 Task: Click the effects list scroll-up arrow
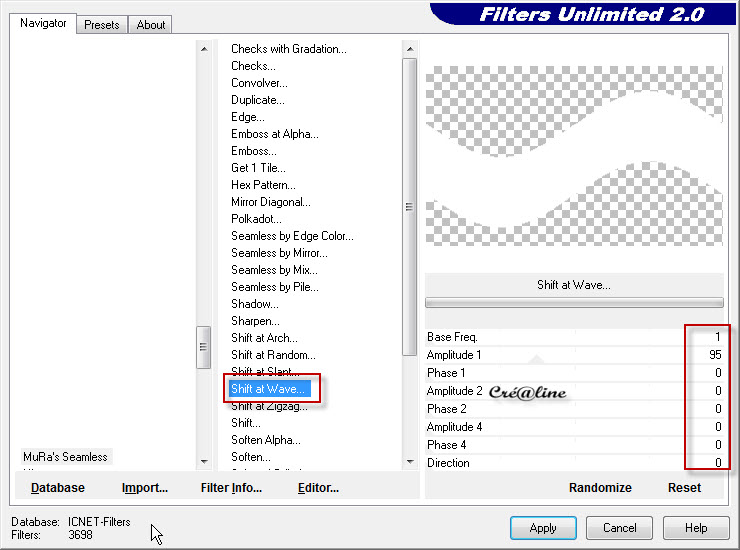coord(409,48)
